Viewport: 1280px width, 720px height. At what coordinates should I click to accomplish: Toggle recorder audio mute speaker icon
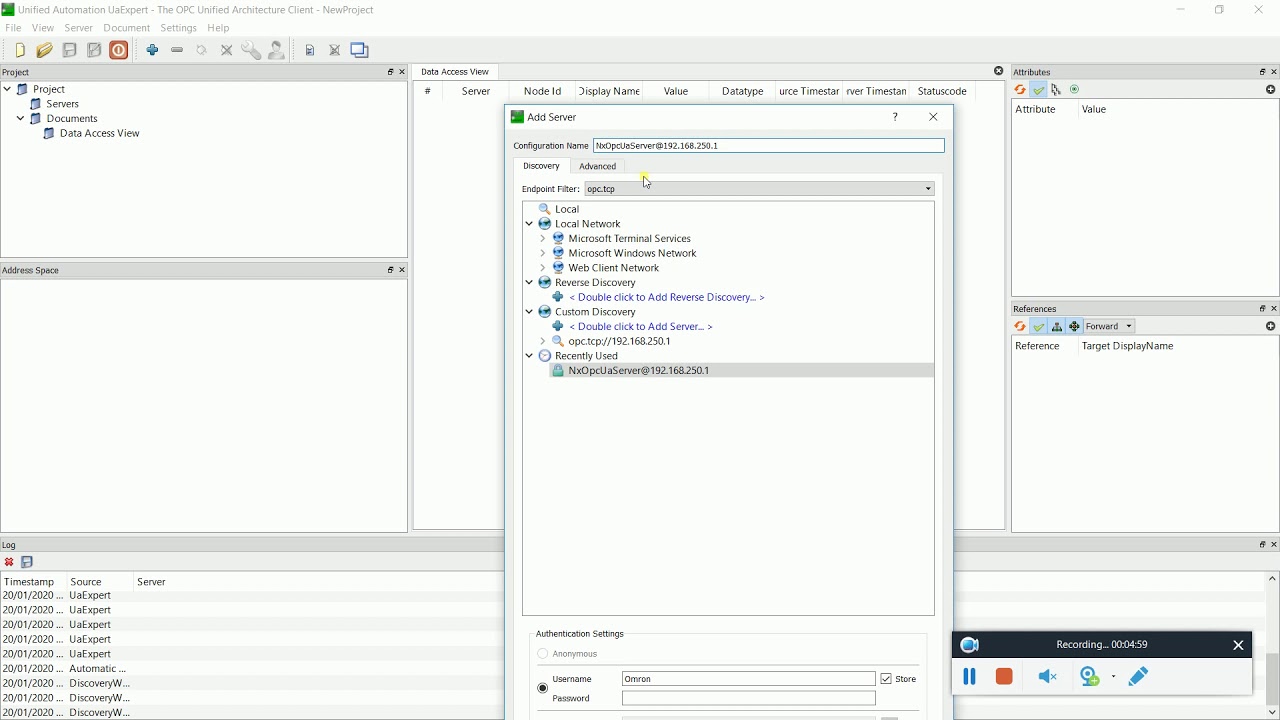coord(1047,677)
